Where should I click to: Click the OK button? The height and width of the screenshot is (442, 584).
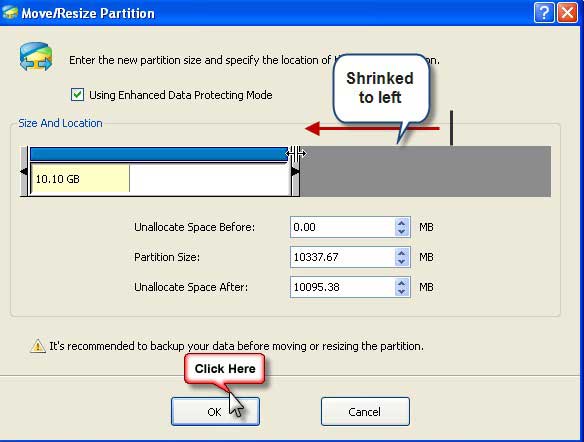(x=215, y=411)
